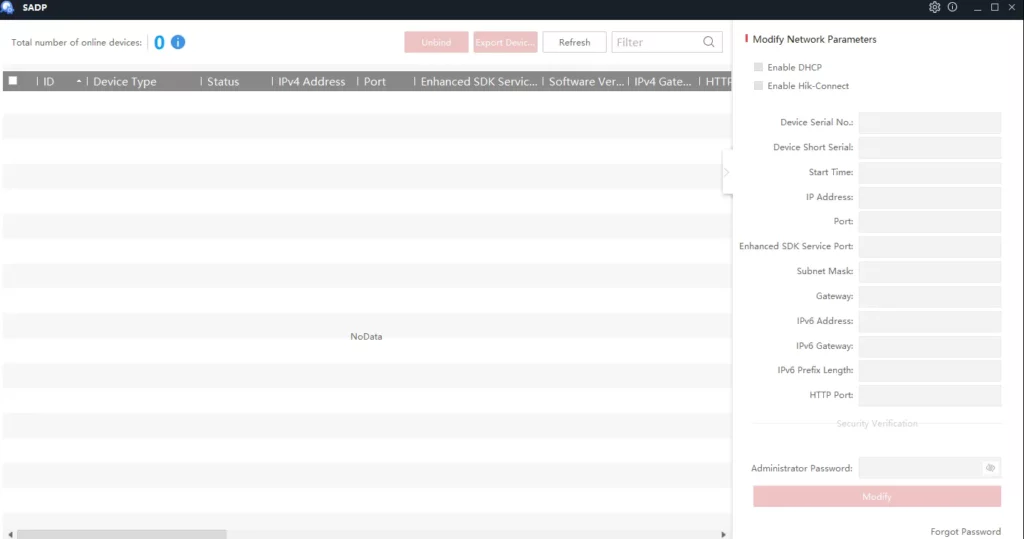
Task: Click the scroll right arrow
Action: (x=723, y=534)
